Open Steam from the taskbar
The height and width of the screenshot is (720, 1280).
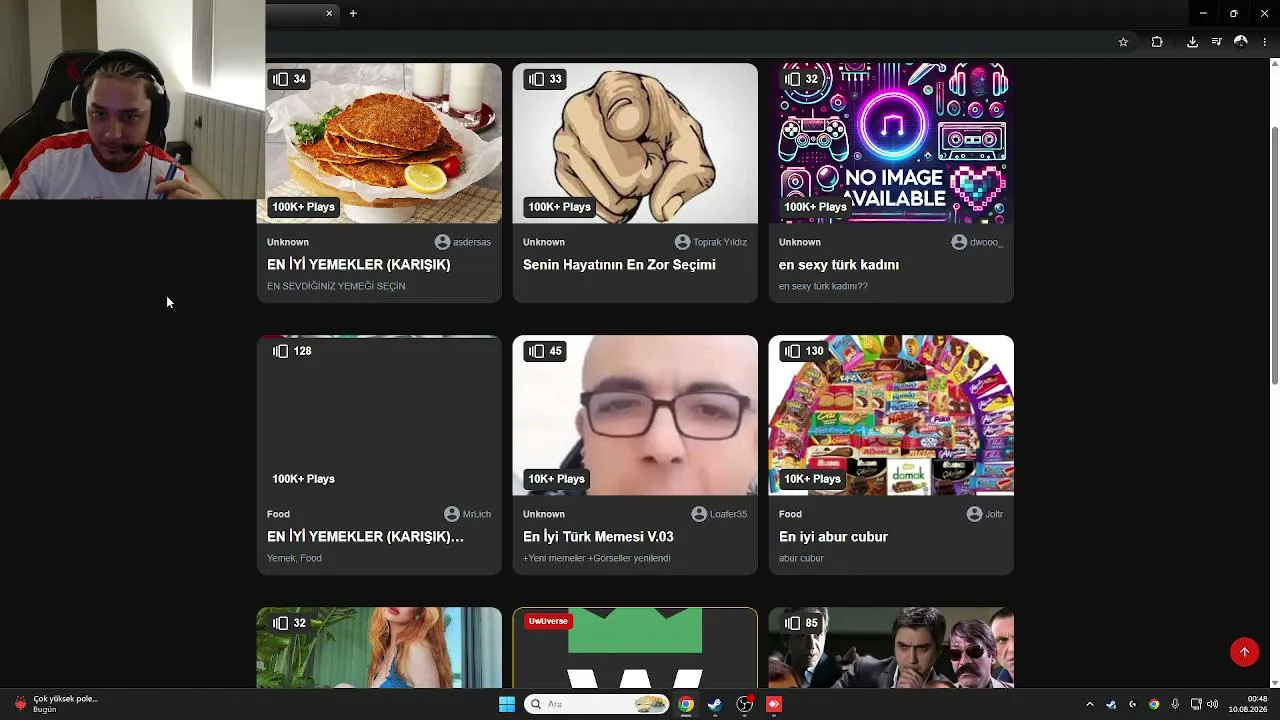[715, 704]
